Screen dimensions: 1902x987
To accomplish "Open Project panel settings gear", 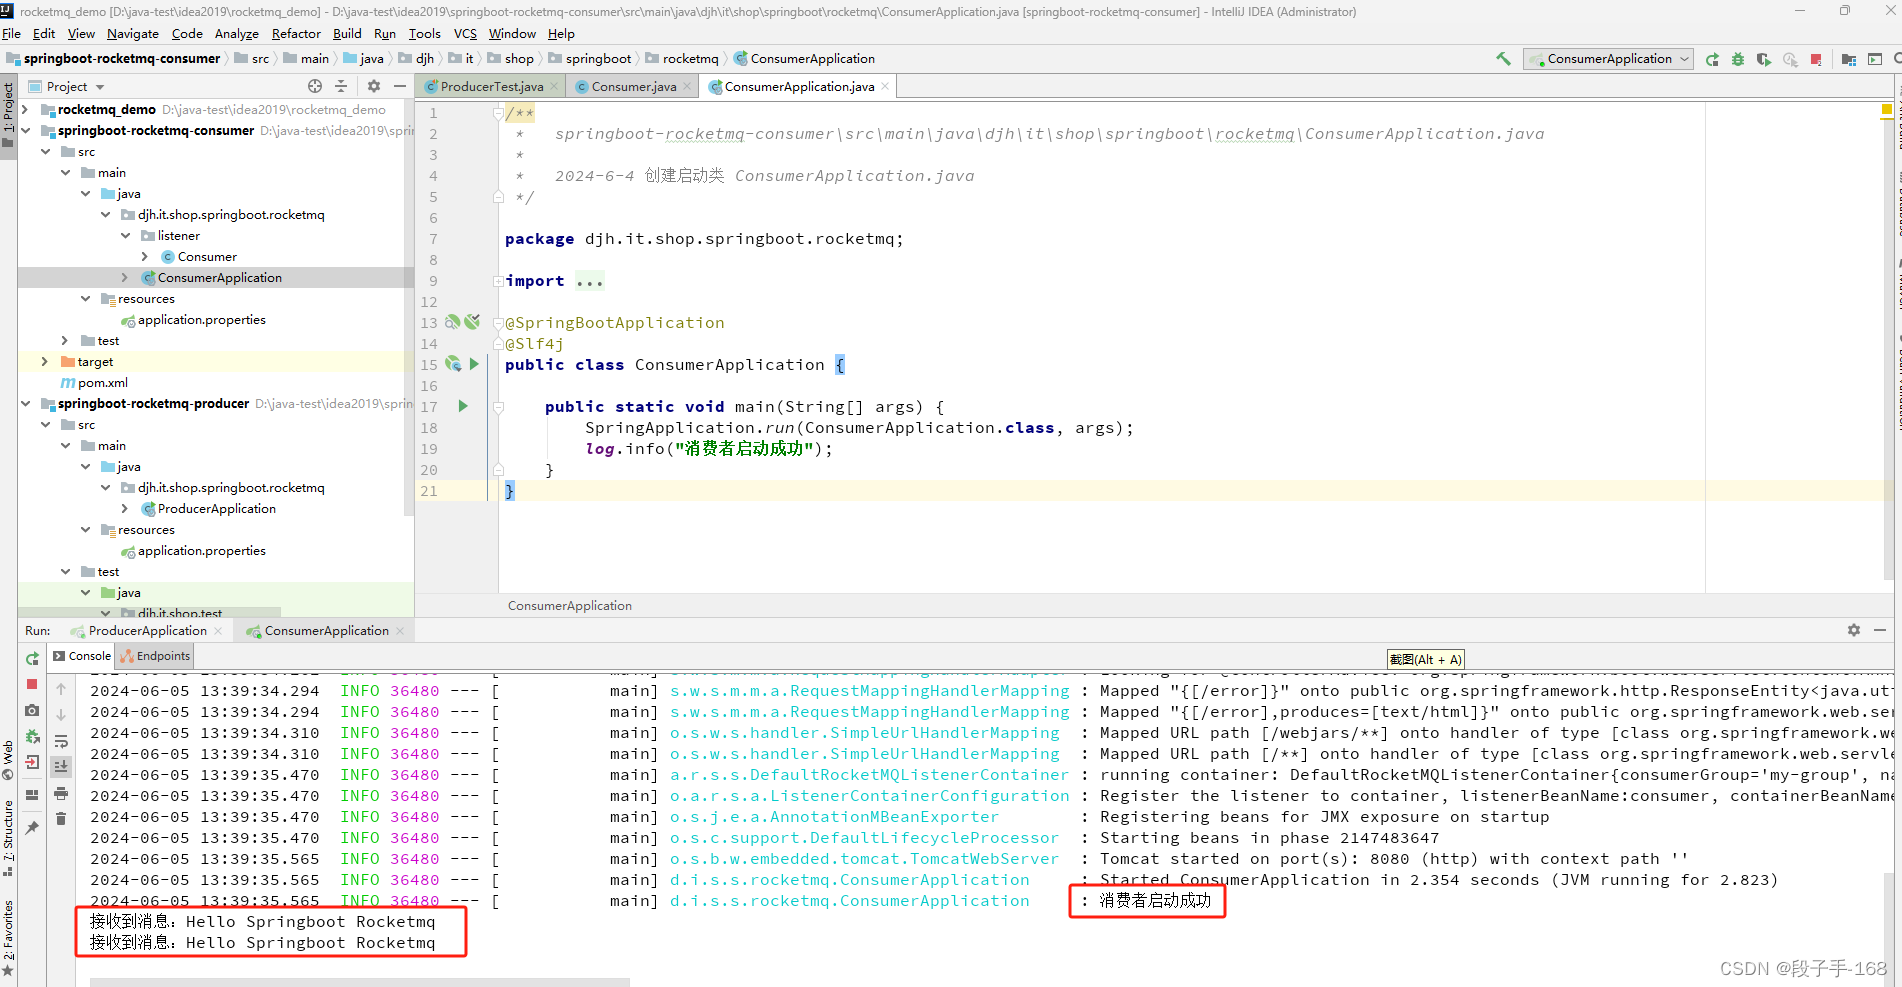I will (374, 86).
